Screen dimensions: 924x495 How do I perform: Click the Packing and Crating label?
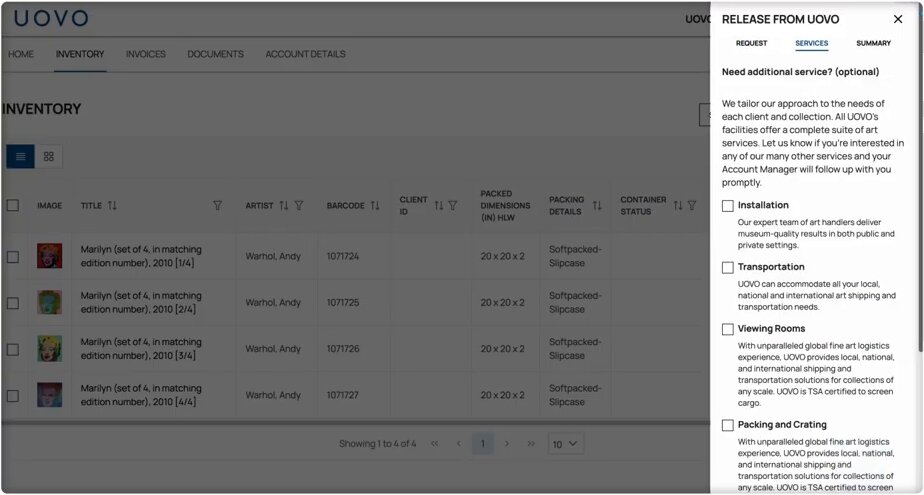pyautogui.click(x=782, y=425)
